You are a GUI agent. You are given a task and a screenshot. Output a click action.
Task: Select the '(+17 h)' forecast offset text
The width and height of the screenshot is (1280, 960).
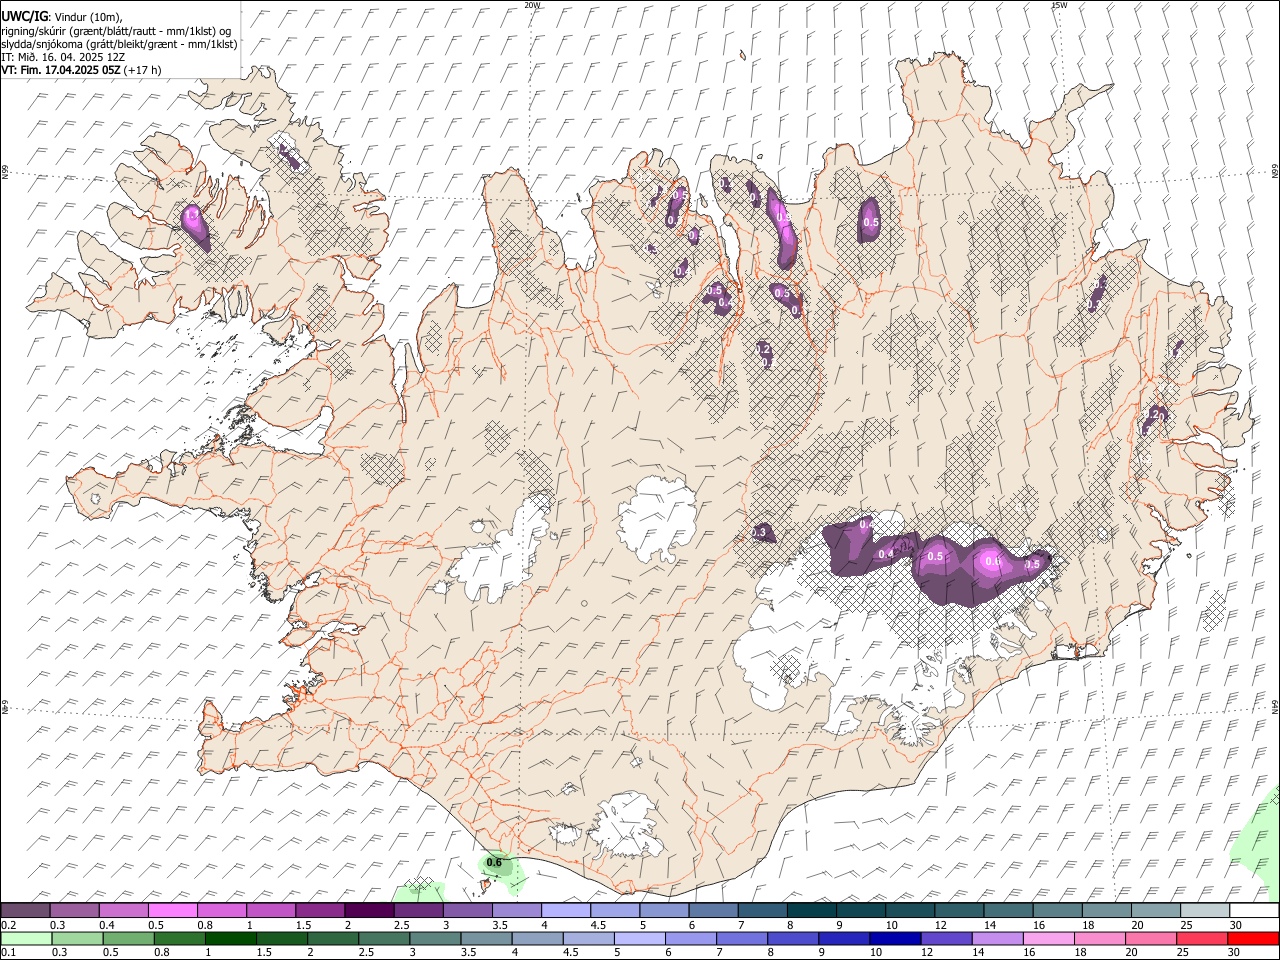point(143,70)
